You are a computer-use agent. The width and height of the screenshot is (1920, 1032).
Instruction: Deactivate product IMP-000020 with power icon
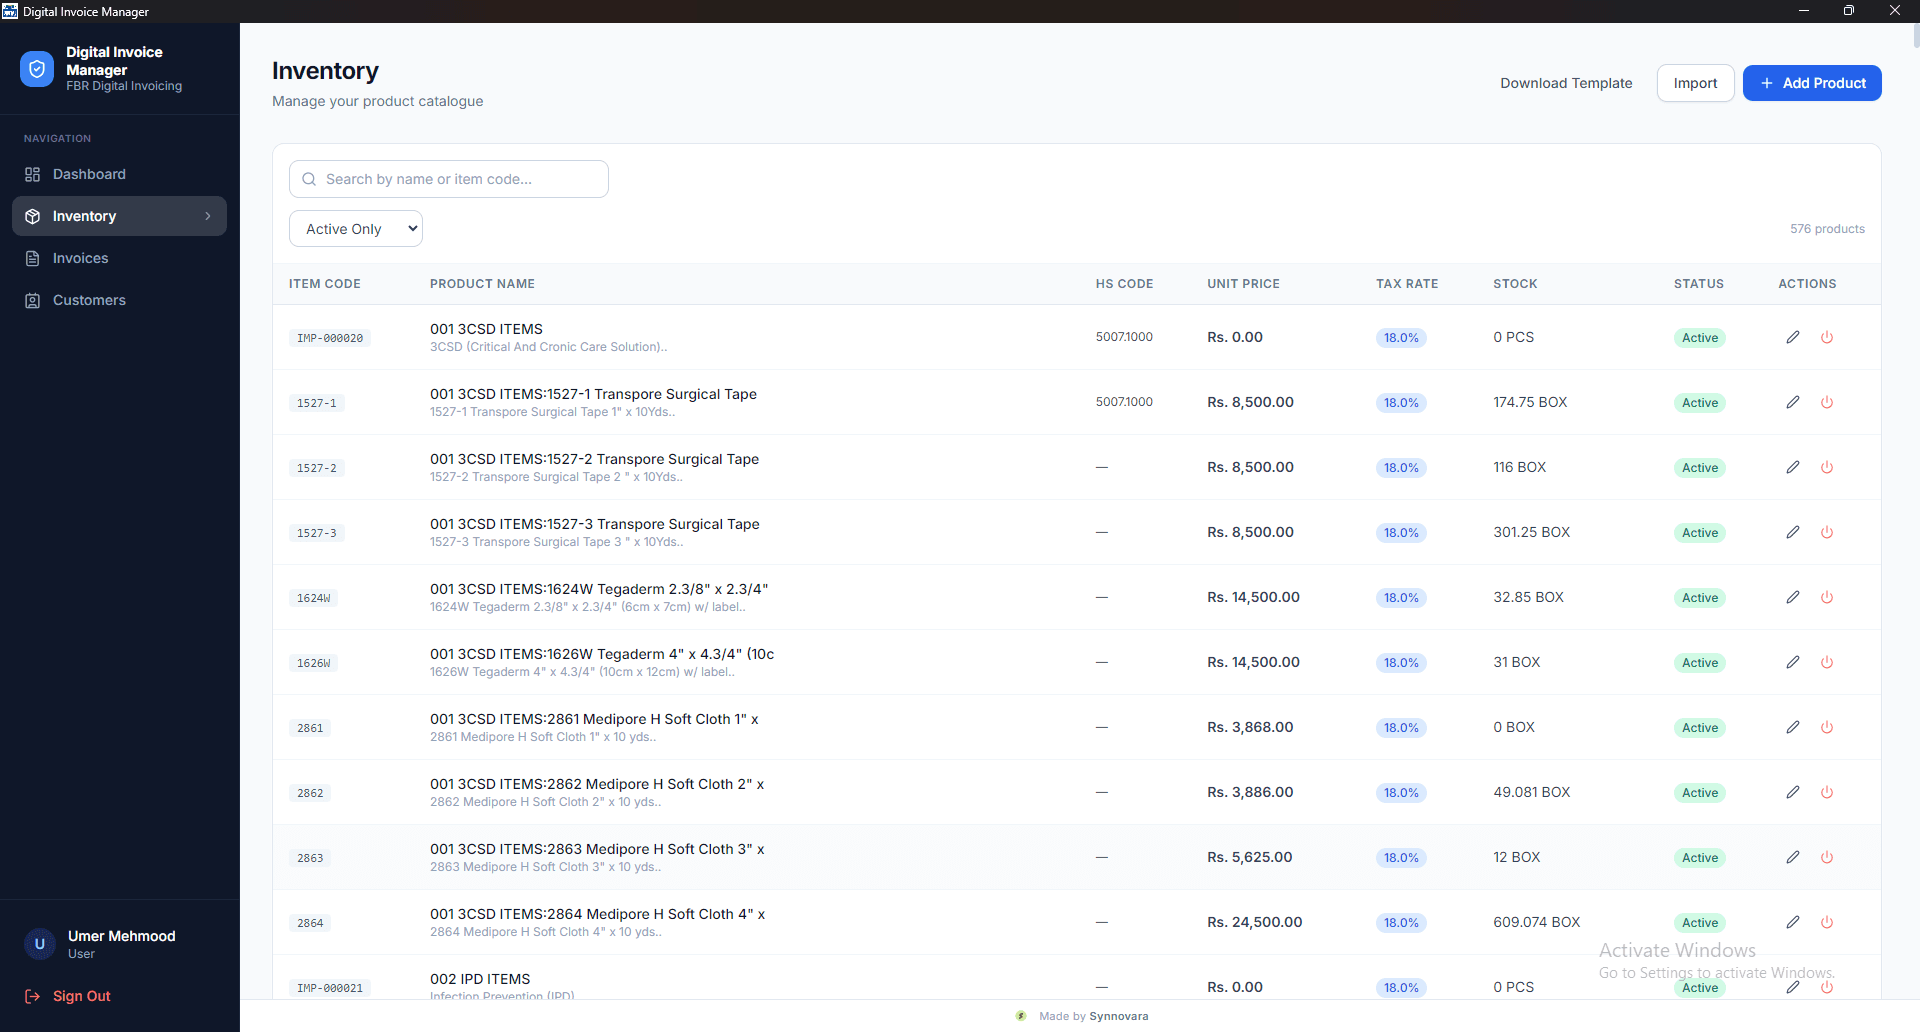[x=1827, y=337]
